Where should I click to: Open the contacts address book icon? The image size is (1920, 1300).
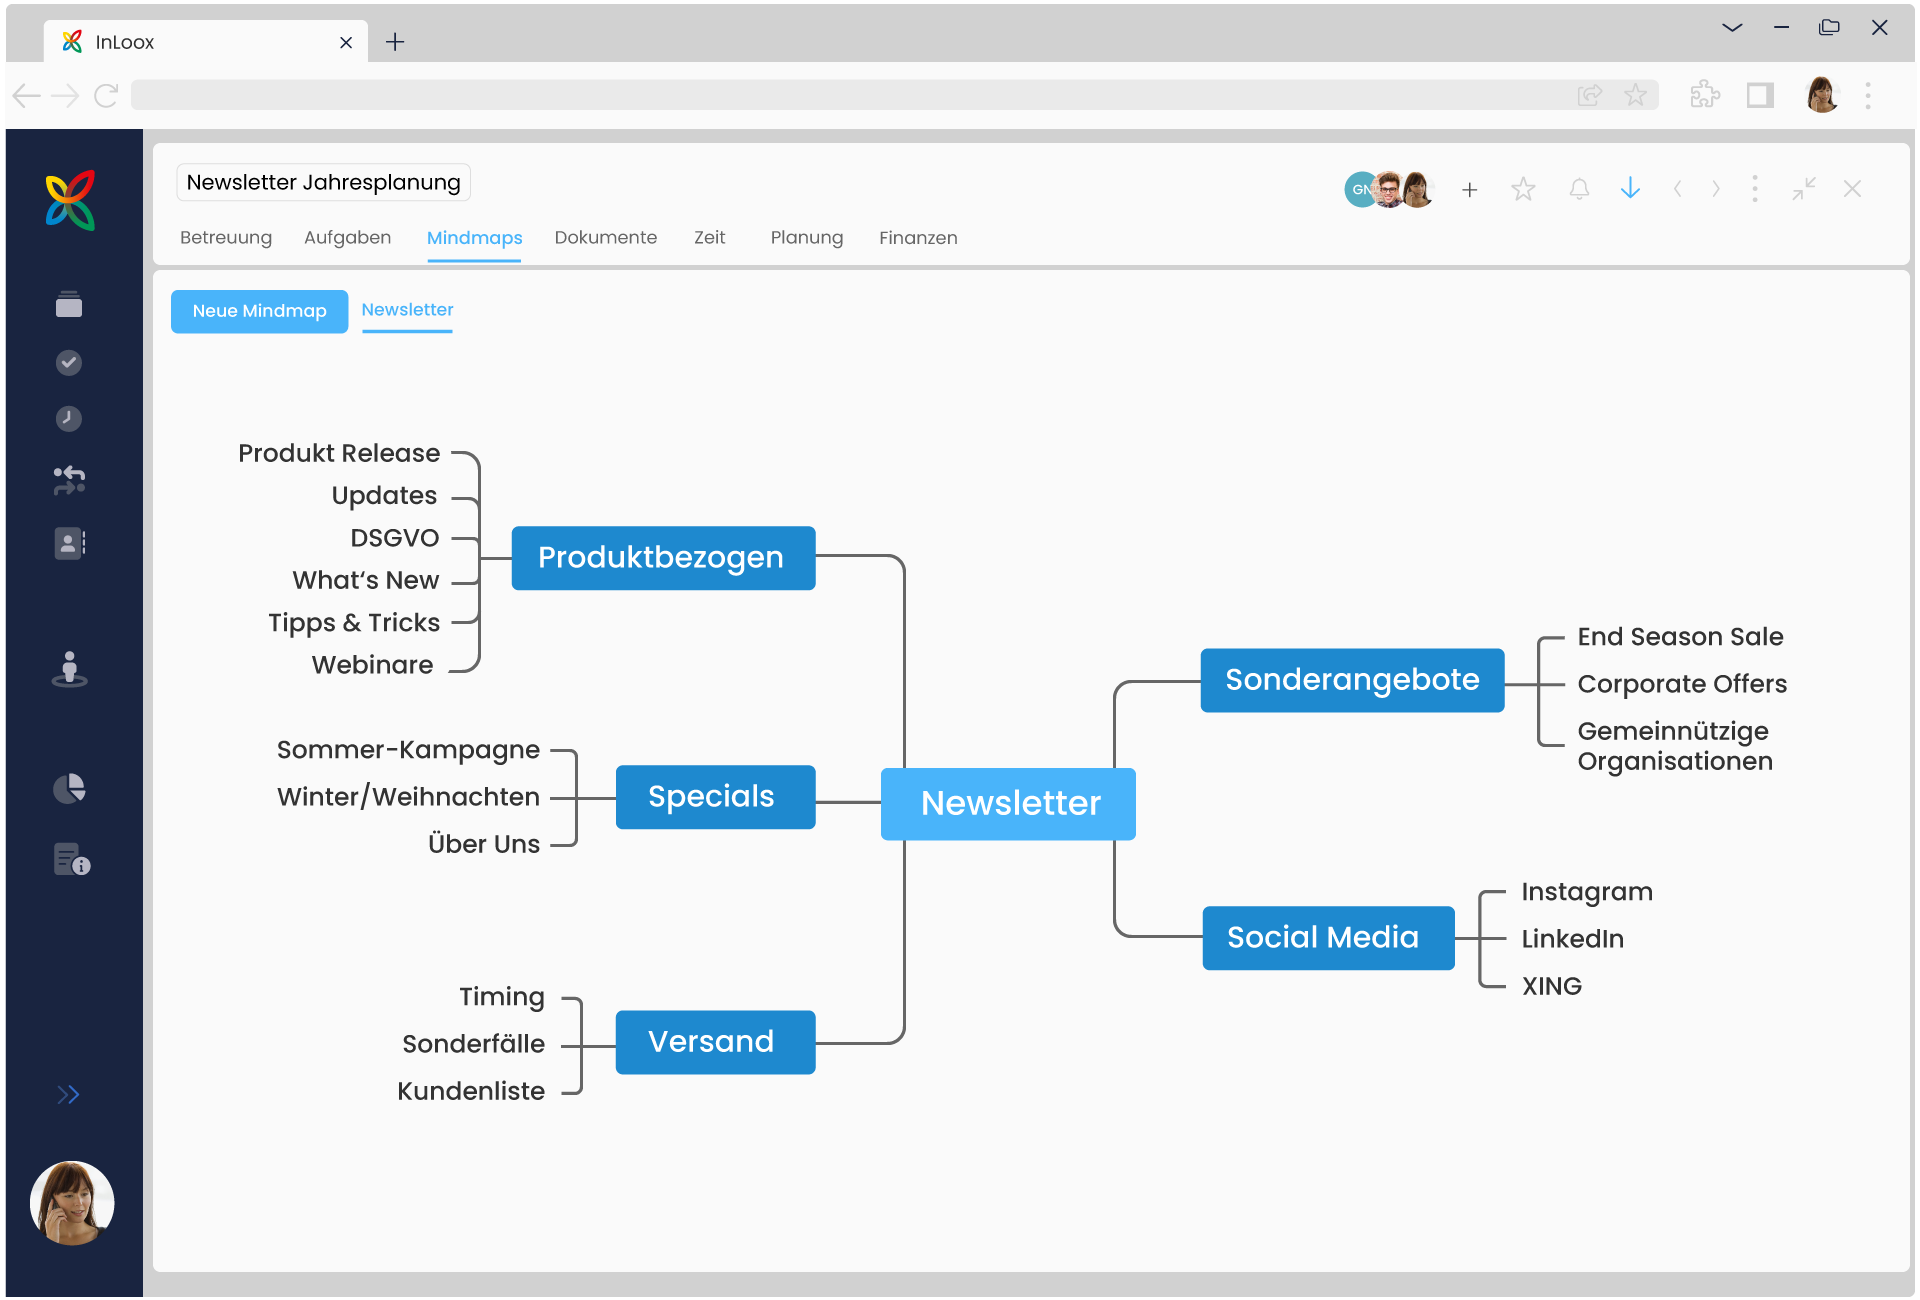coord(69,543)
